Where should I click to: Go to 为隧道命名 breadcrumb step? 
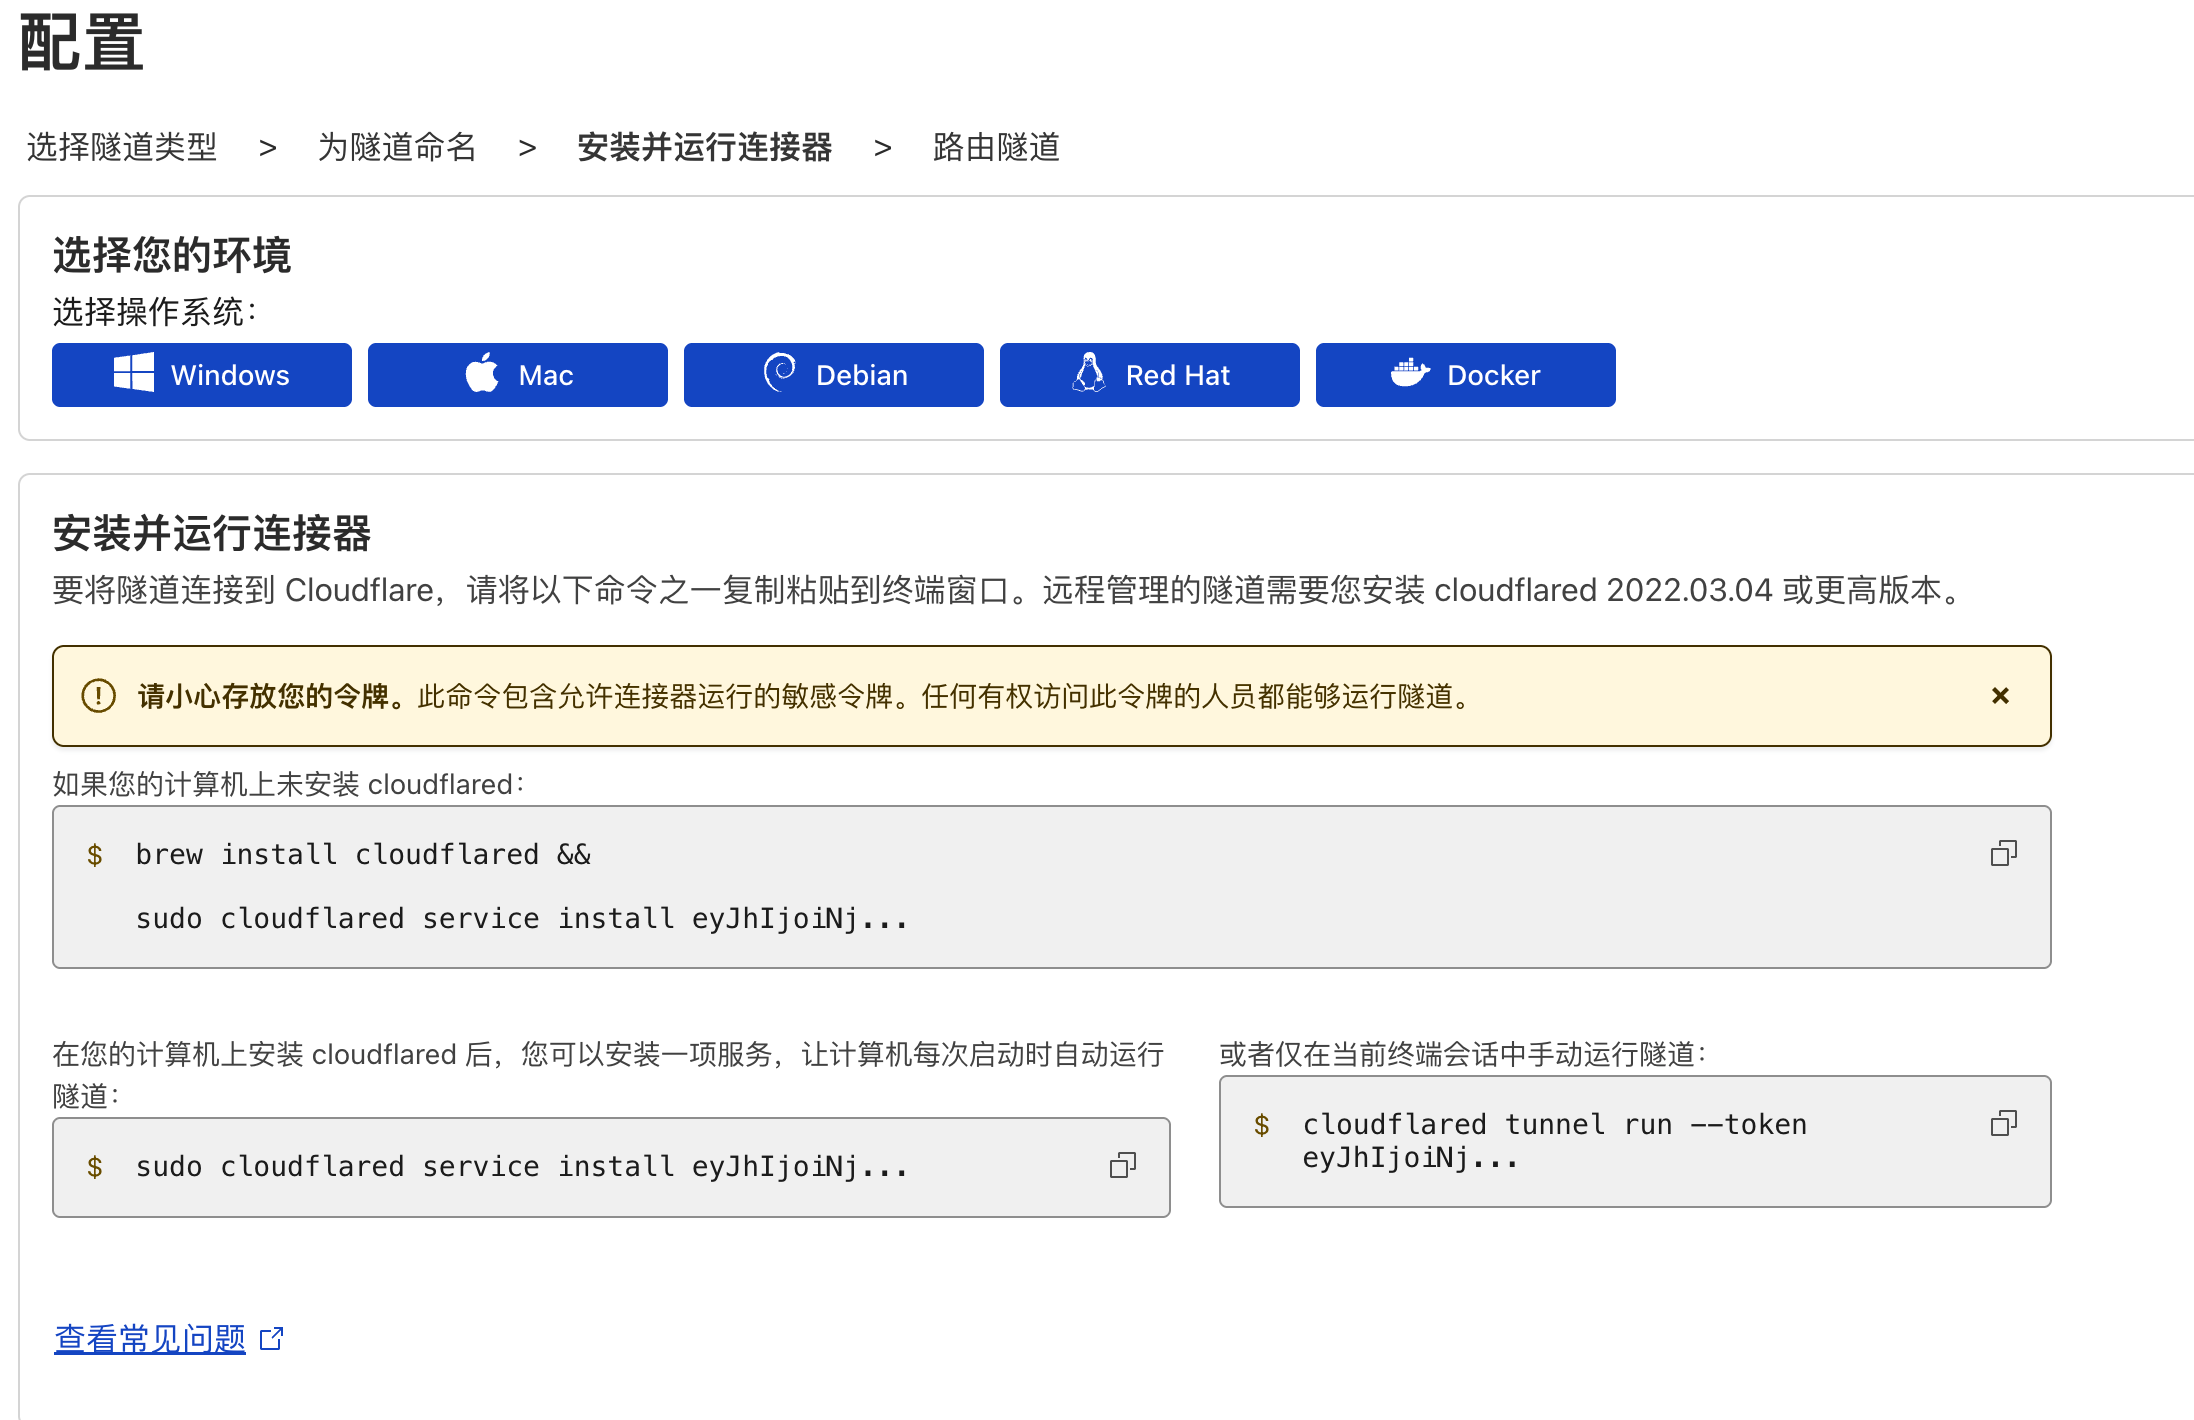[397, 147]
